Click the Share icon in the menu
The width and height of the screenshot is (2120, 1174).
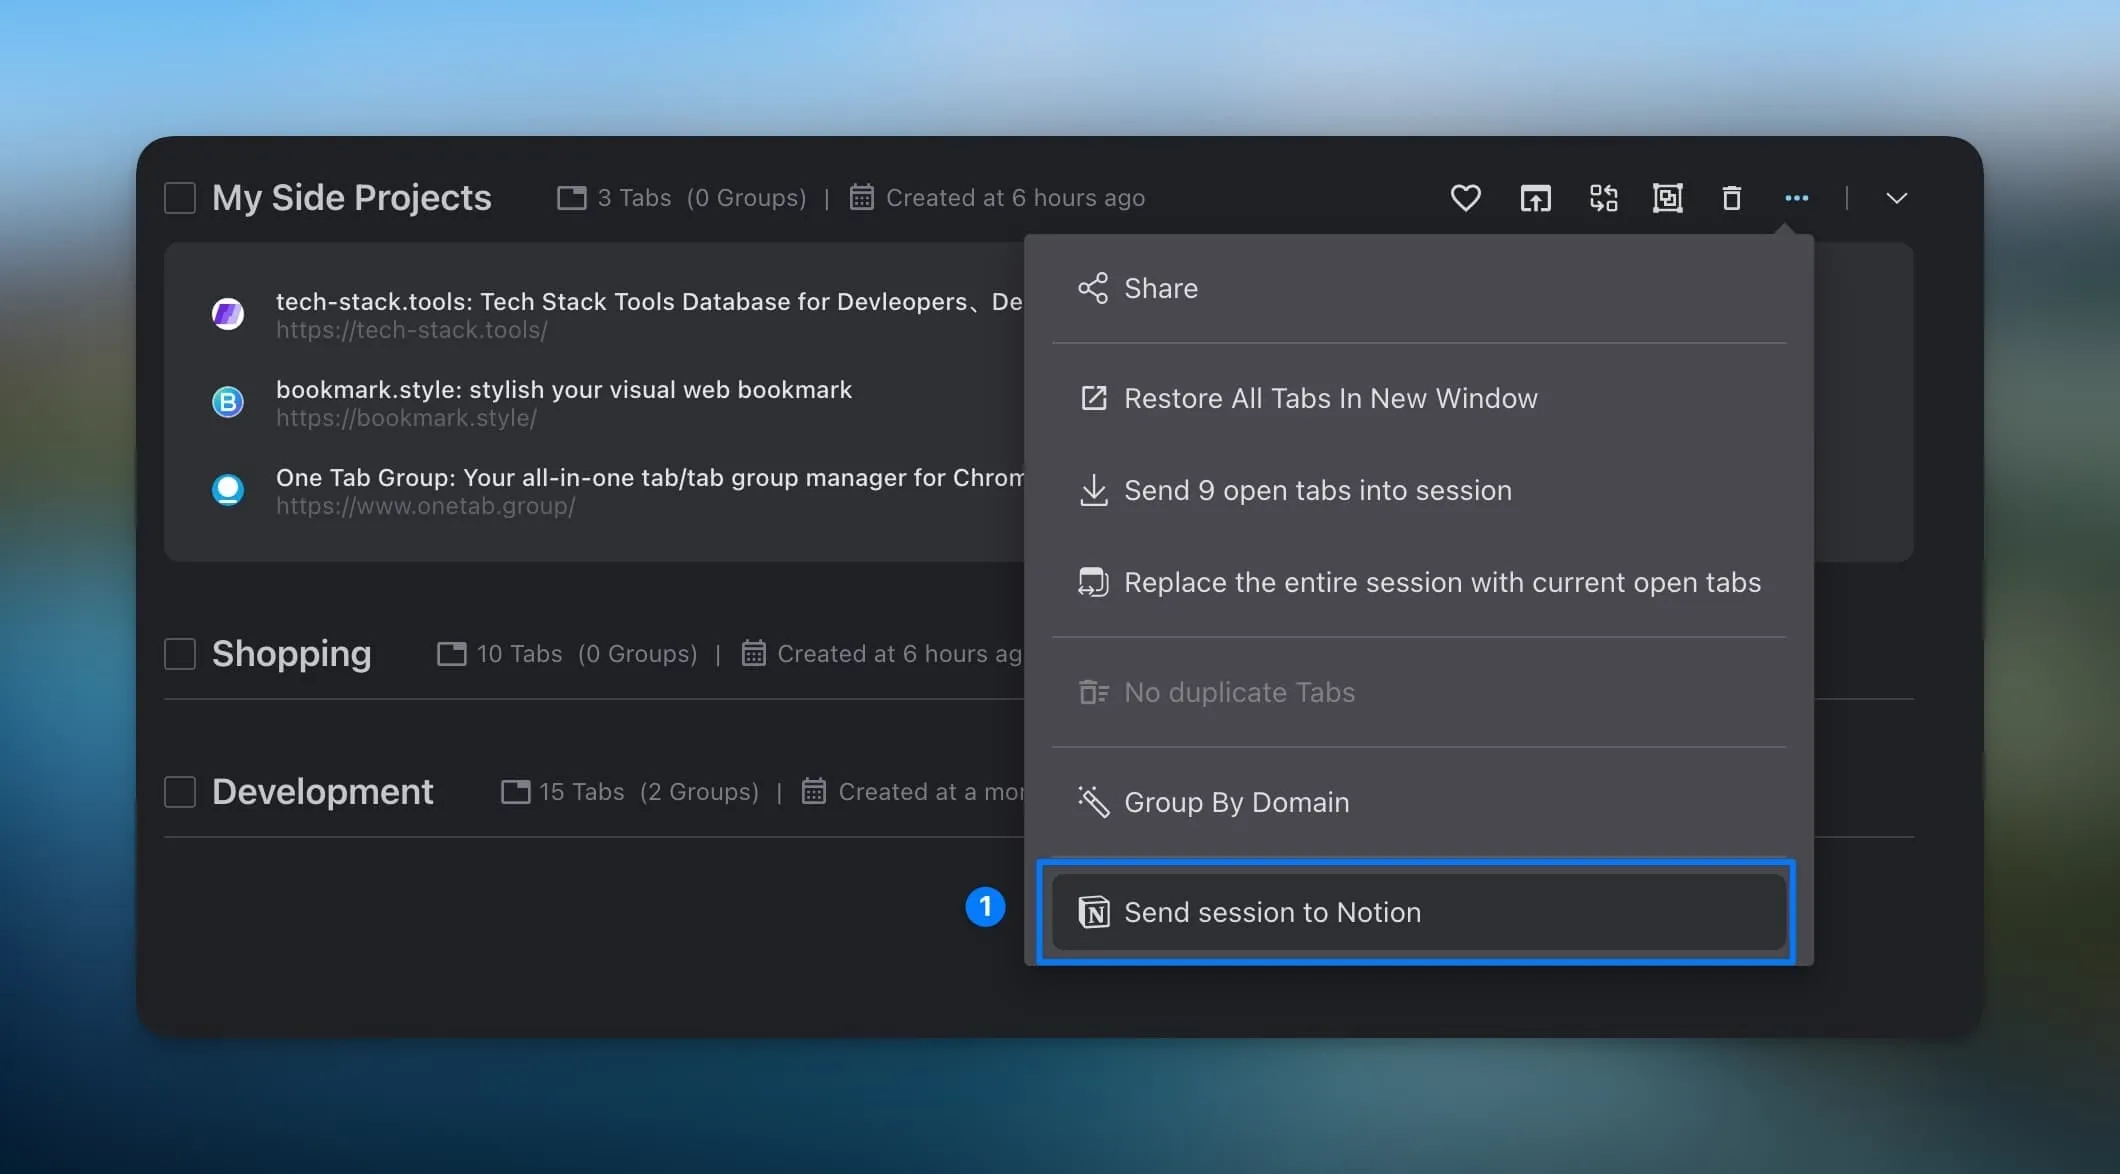(1093, 288)
